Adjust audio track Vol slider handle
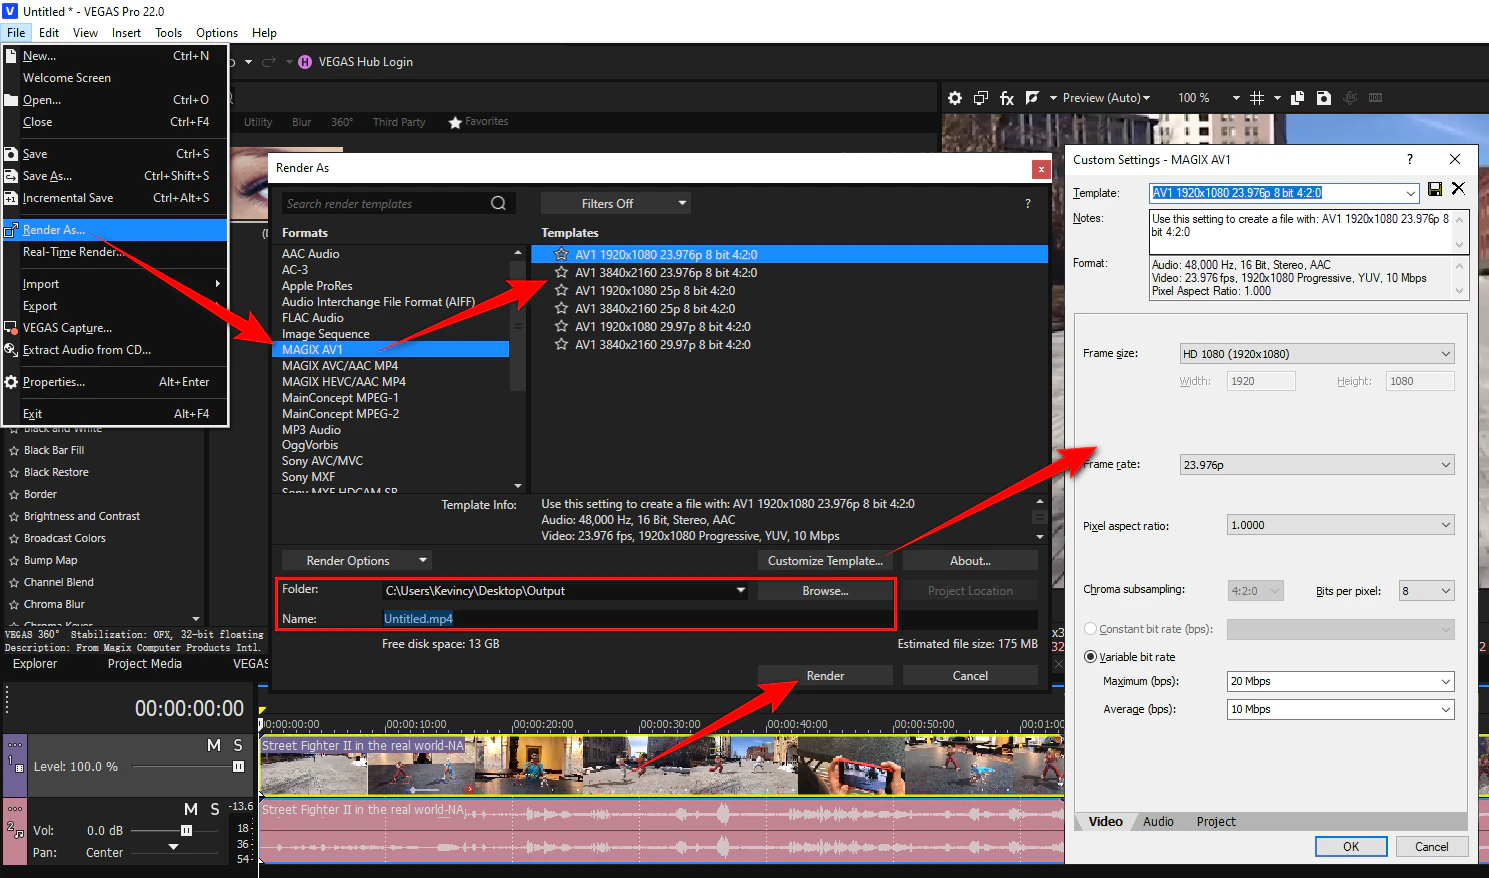The width and height of the screenshot is (1489, 878). [186, 831]
